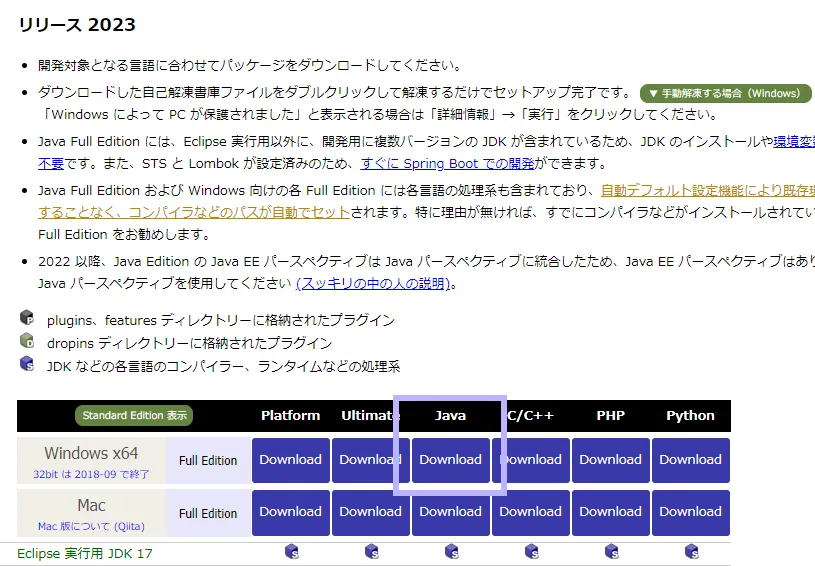
Task: Click JDK 17 cube icon under C/C++
Action: point(532,551)
